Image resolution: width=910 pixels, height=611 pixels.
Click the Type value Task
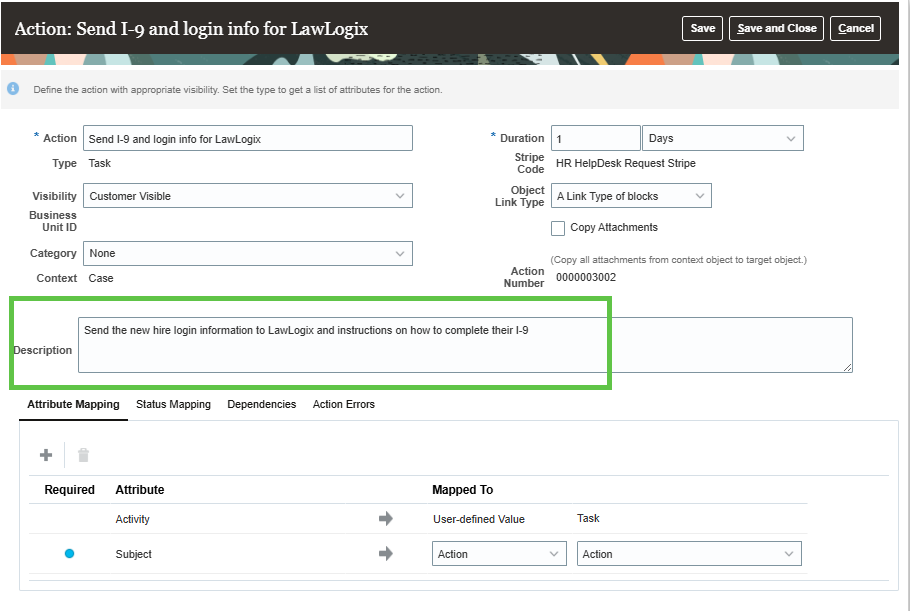[x=99, y=164]
